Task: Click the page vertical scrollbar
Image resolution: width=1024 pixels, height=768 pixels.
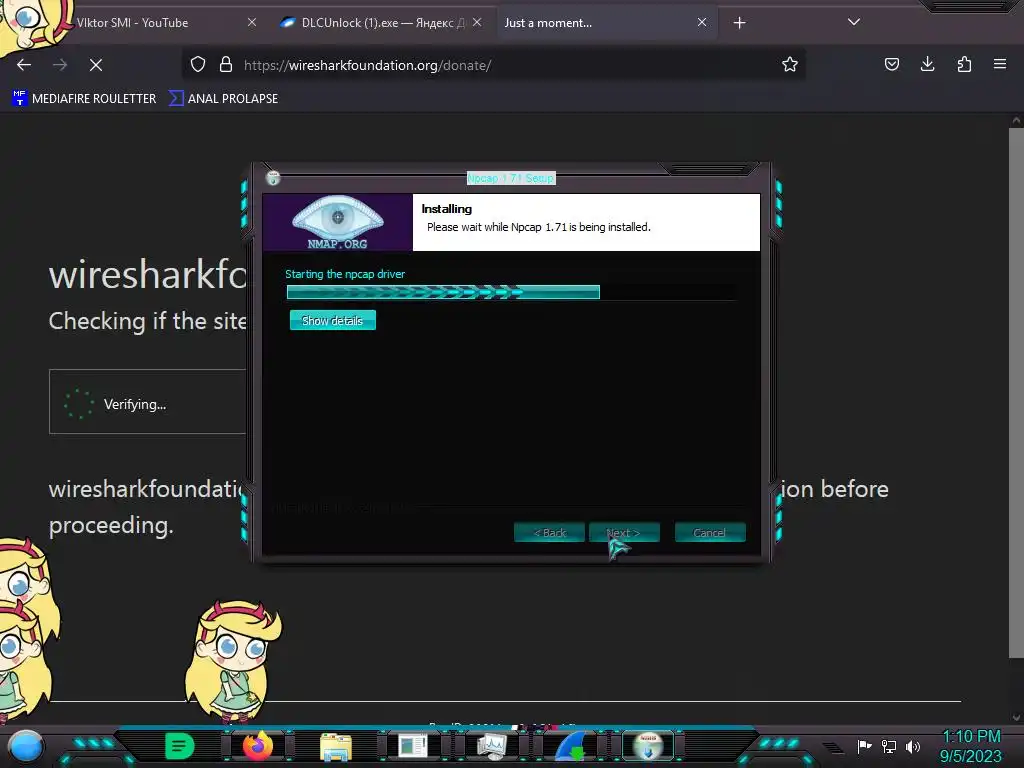Action: [1016, 392]
